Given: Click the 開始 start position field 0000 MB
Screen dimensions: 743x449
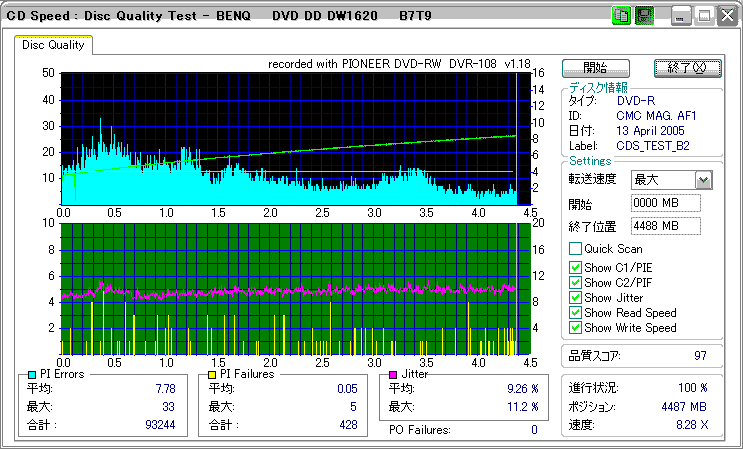Looking at the screenshot, I should pyautogui.click(x=666, y=204).
